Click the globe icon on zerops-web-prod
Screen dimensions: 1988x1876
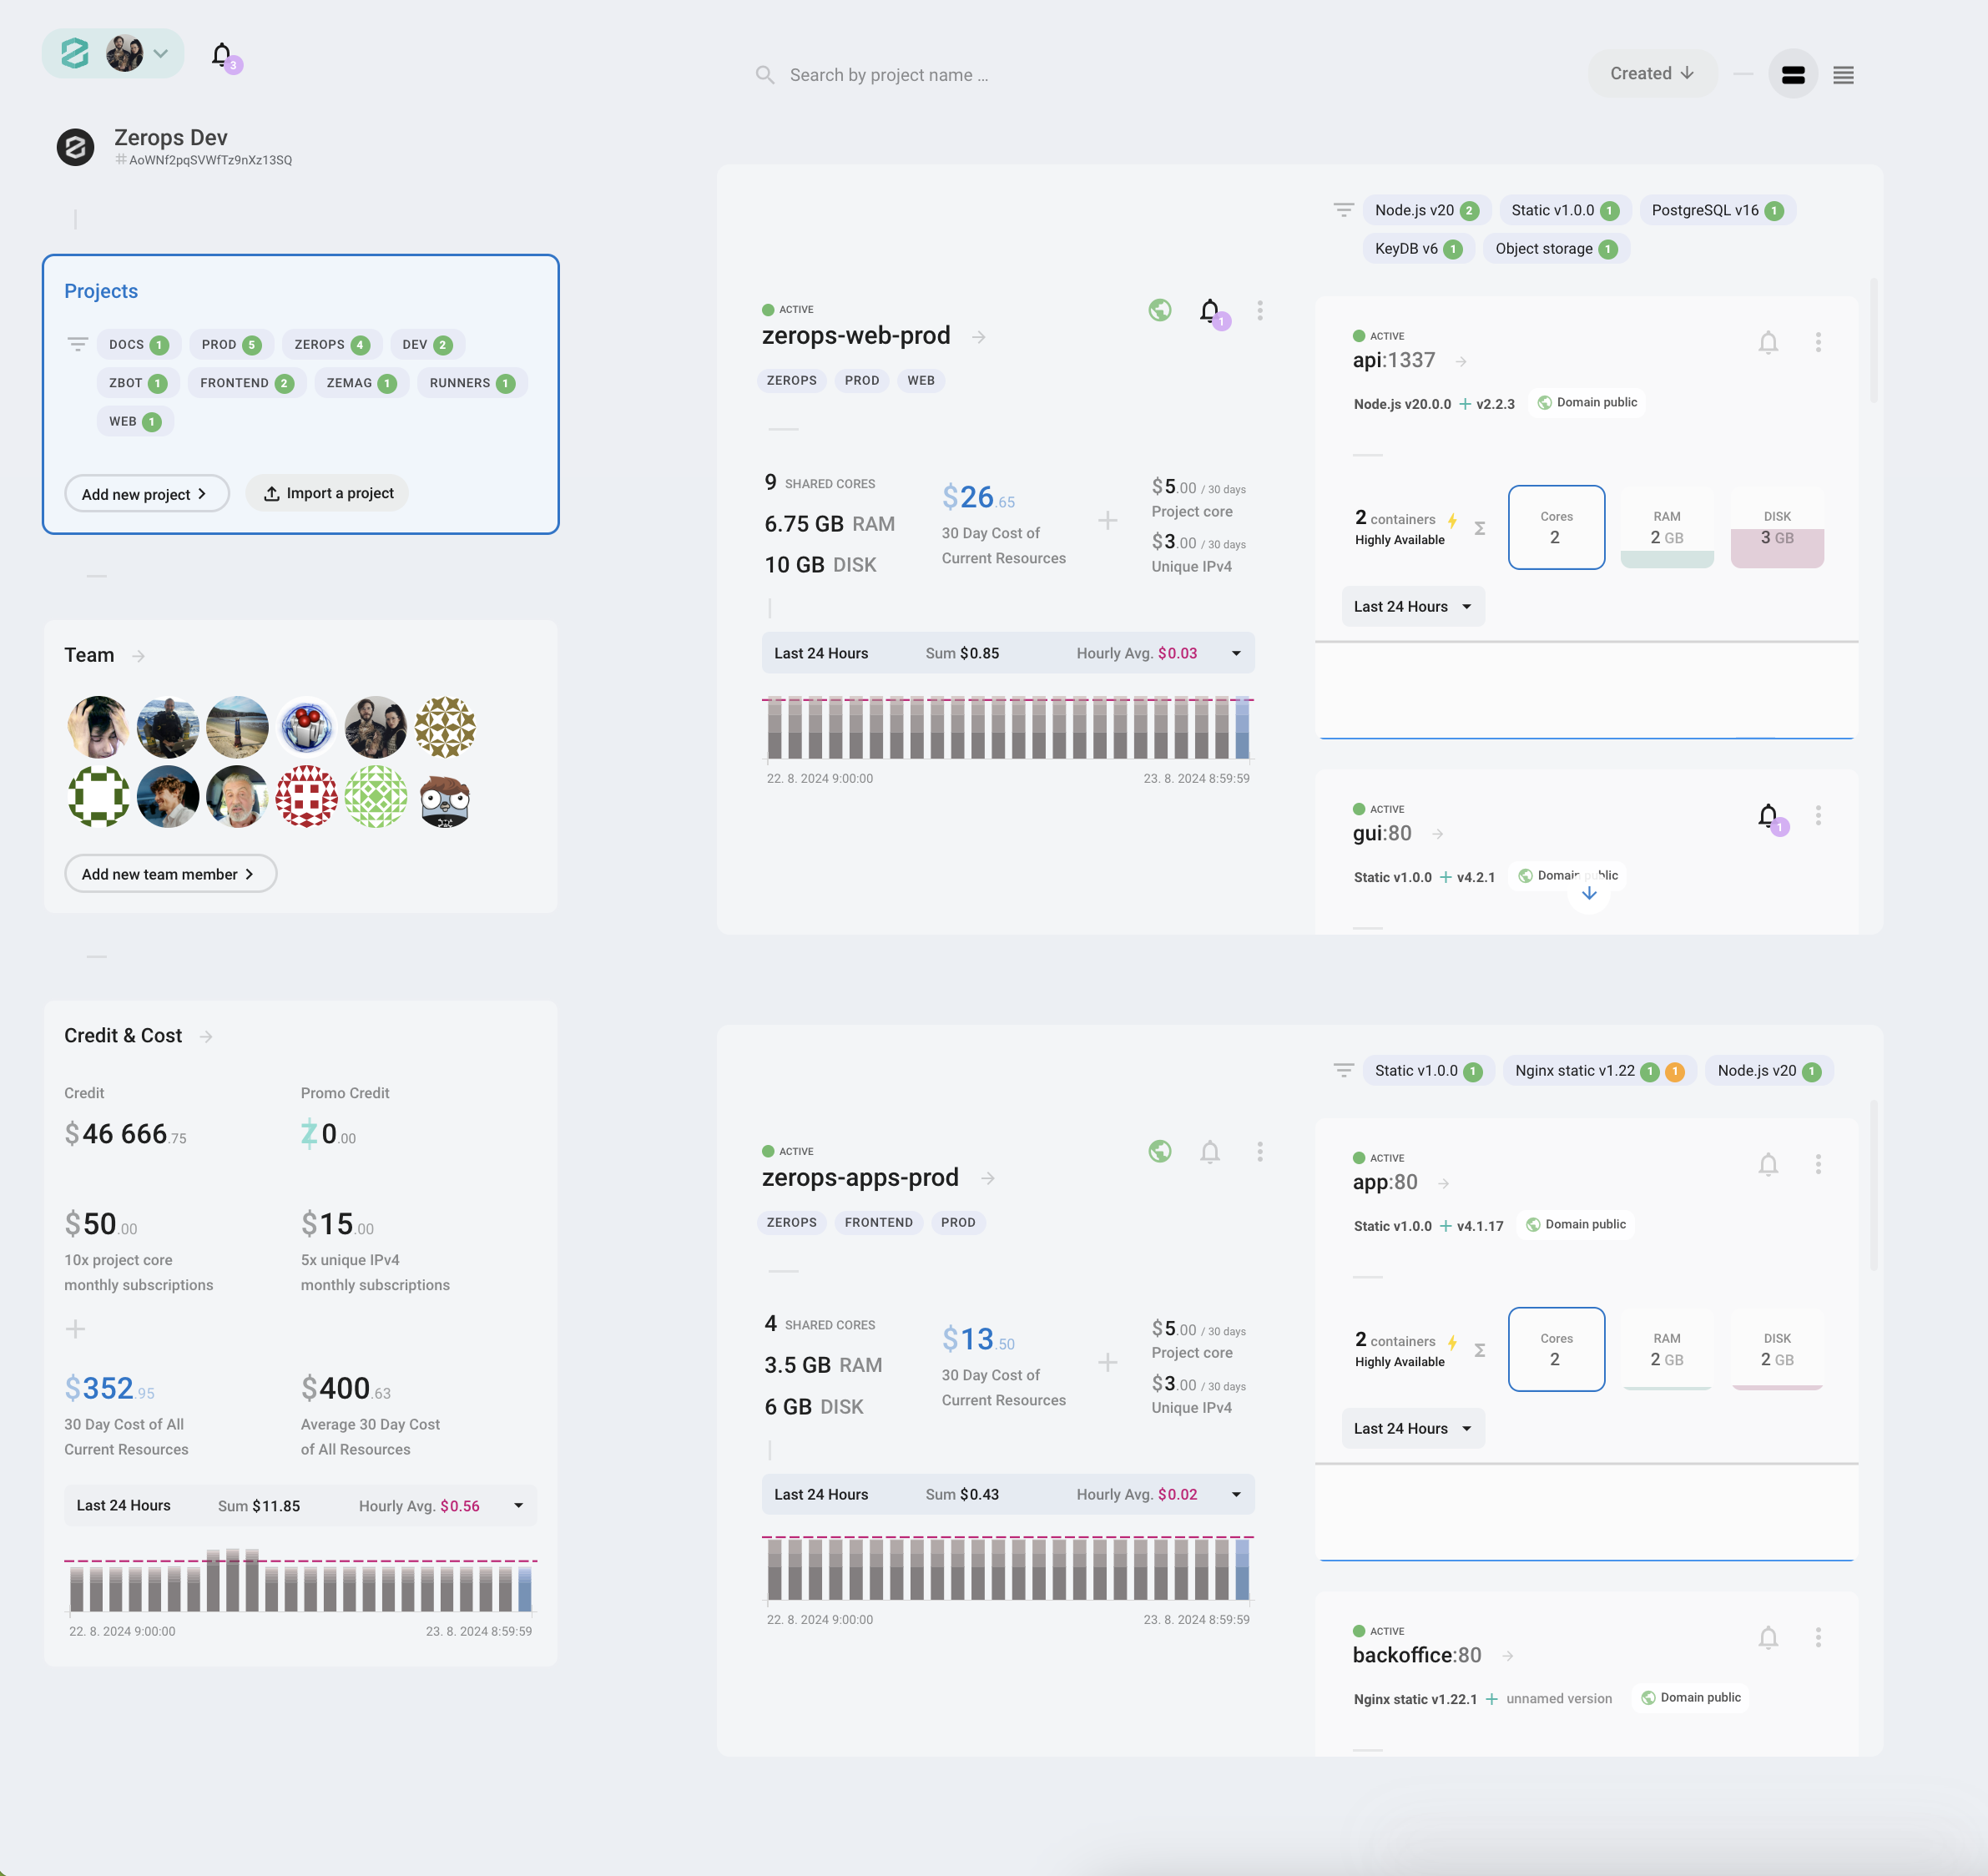1159,310
